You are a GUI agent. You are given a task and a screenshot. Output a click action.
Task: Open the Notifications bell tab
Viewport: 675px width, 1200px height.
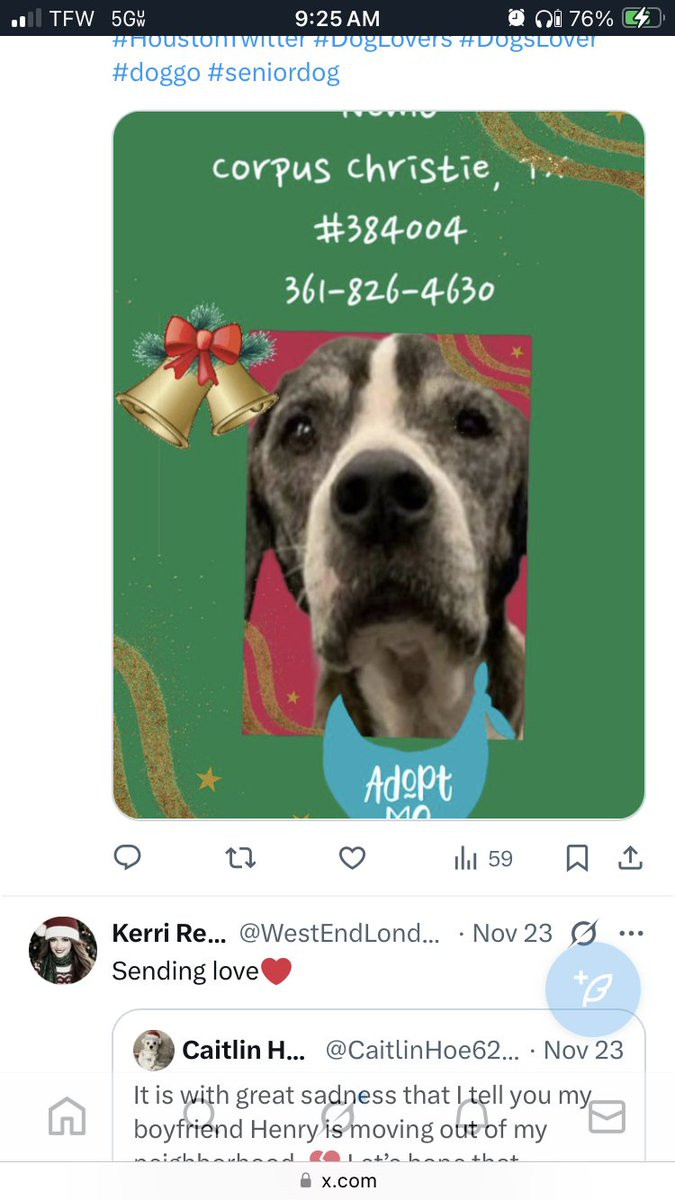(472, 1115)
